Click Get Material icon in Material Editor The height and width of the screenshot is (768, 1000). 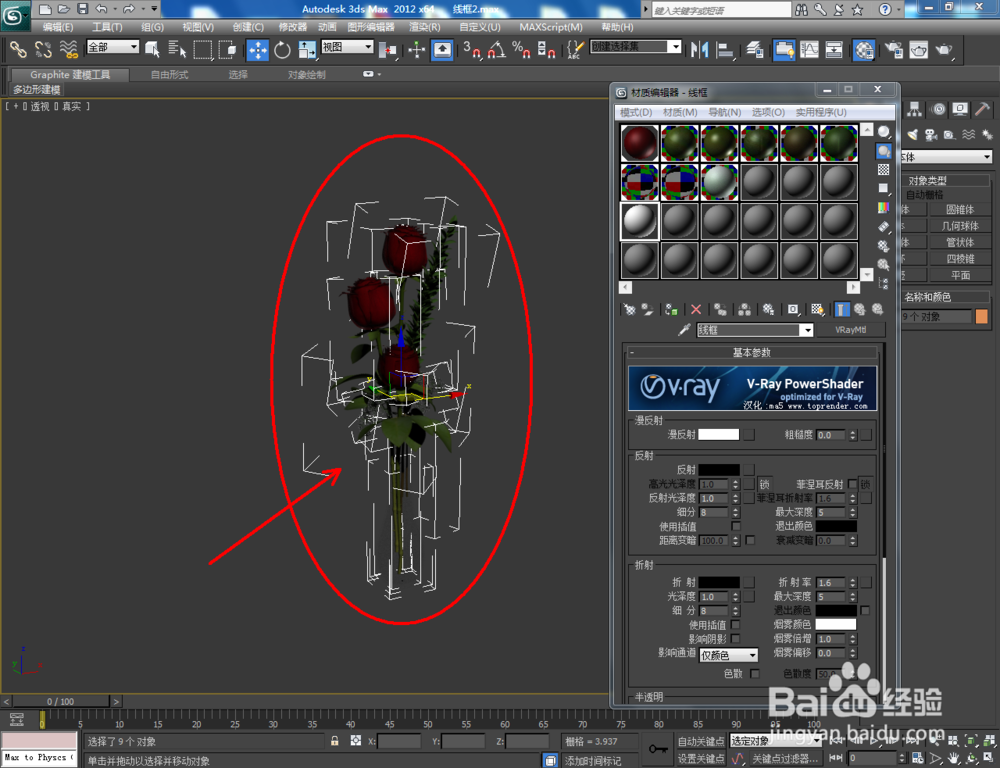[629, 309]
